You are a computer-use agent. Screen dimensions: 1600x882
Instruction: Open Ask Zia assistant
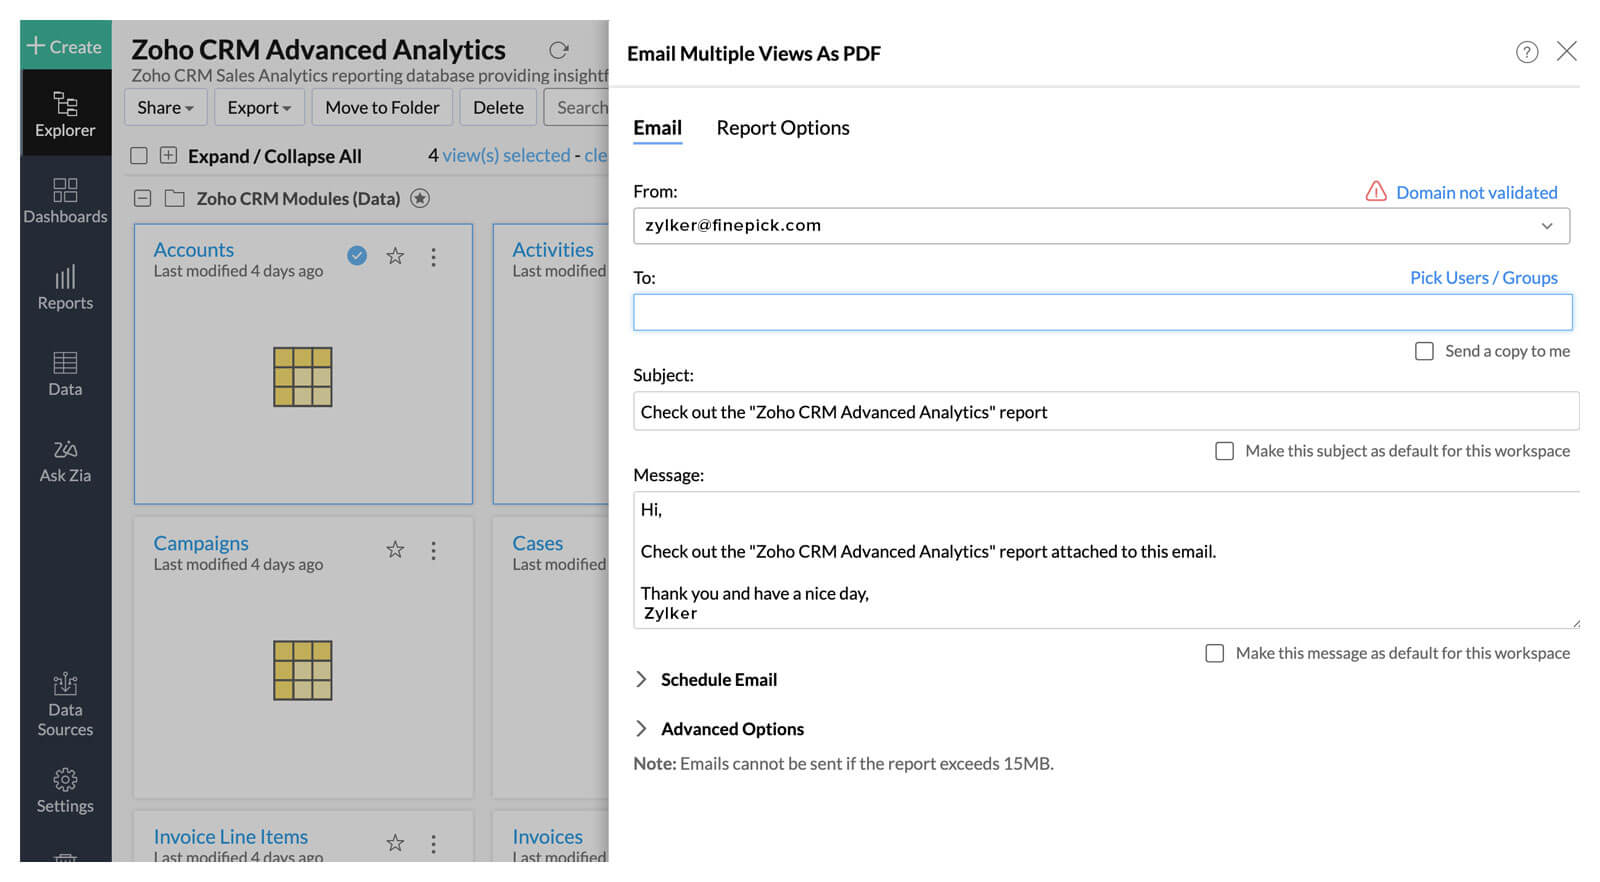(x=65, y=460)
